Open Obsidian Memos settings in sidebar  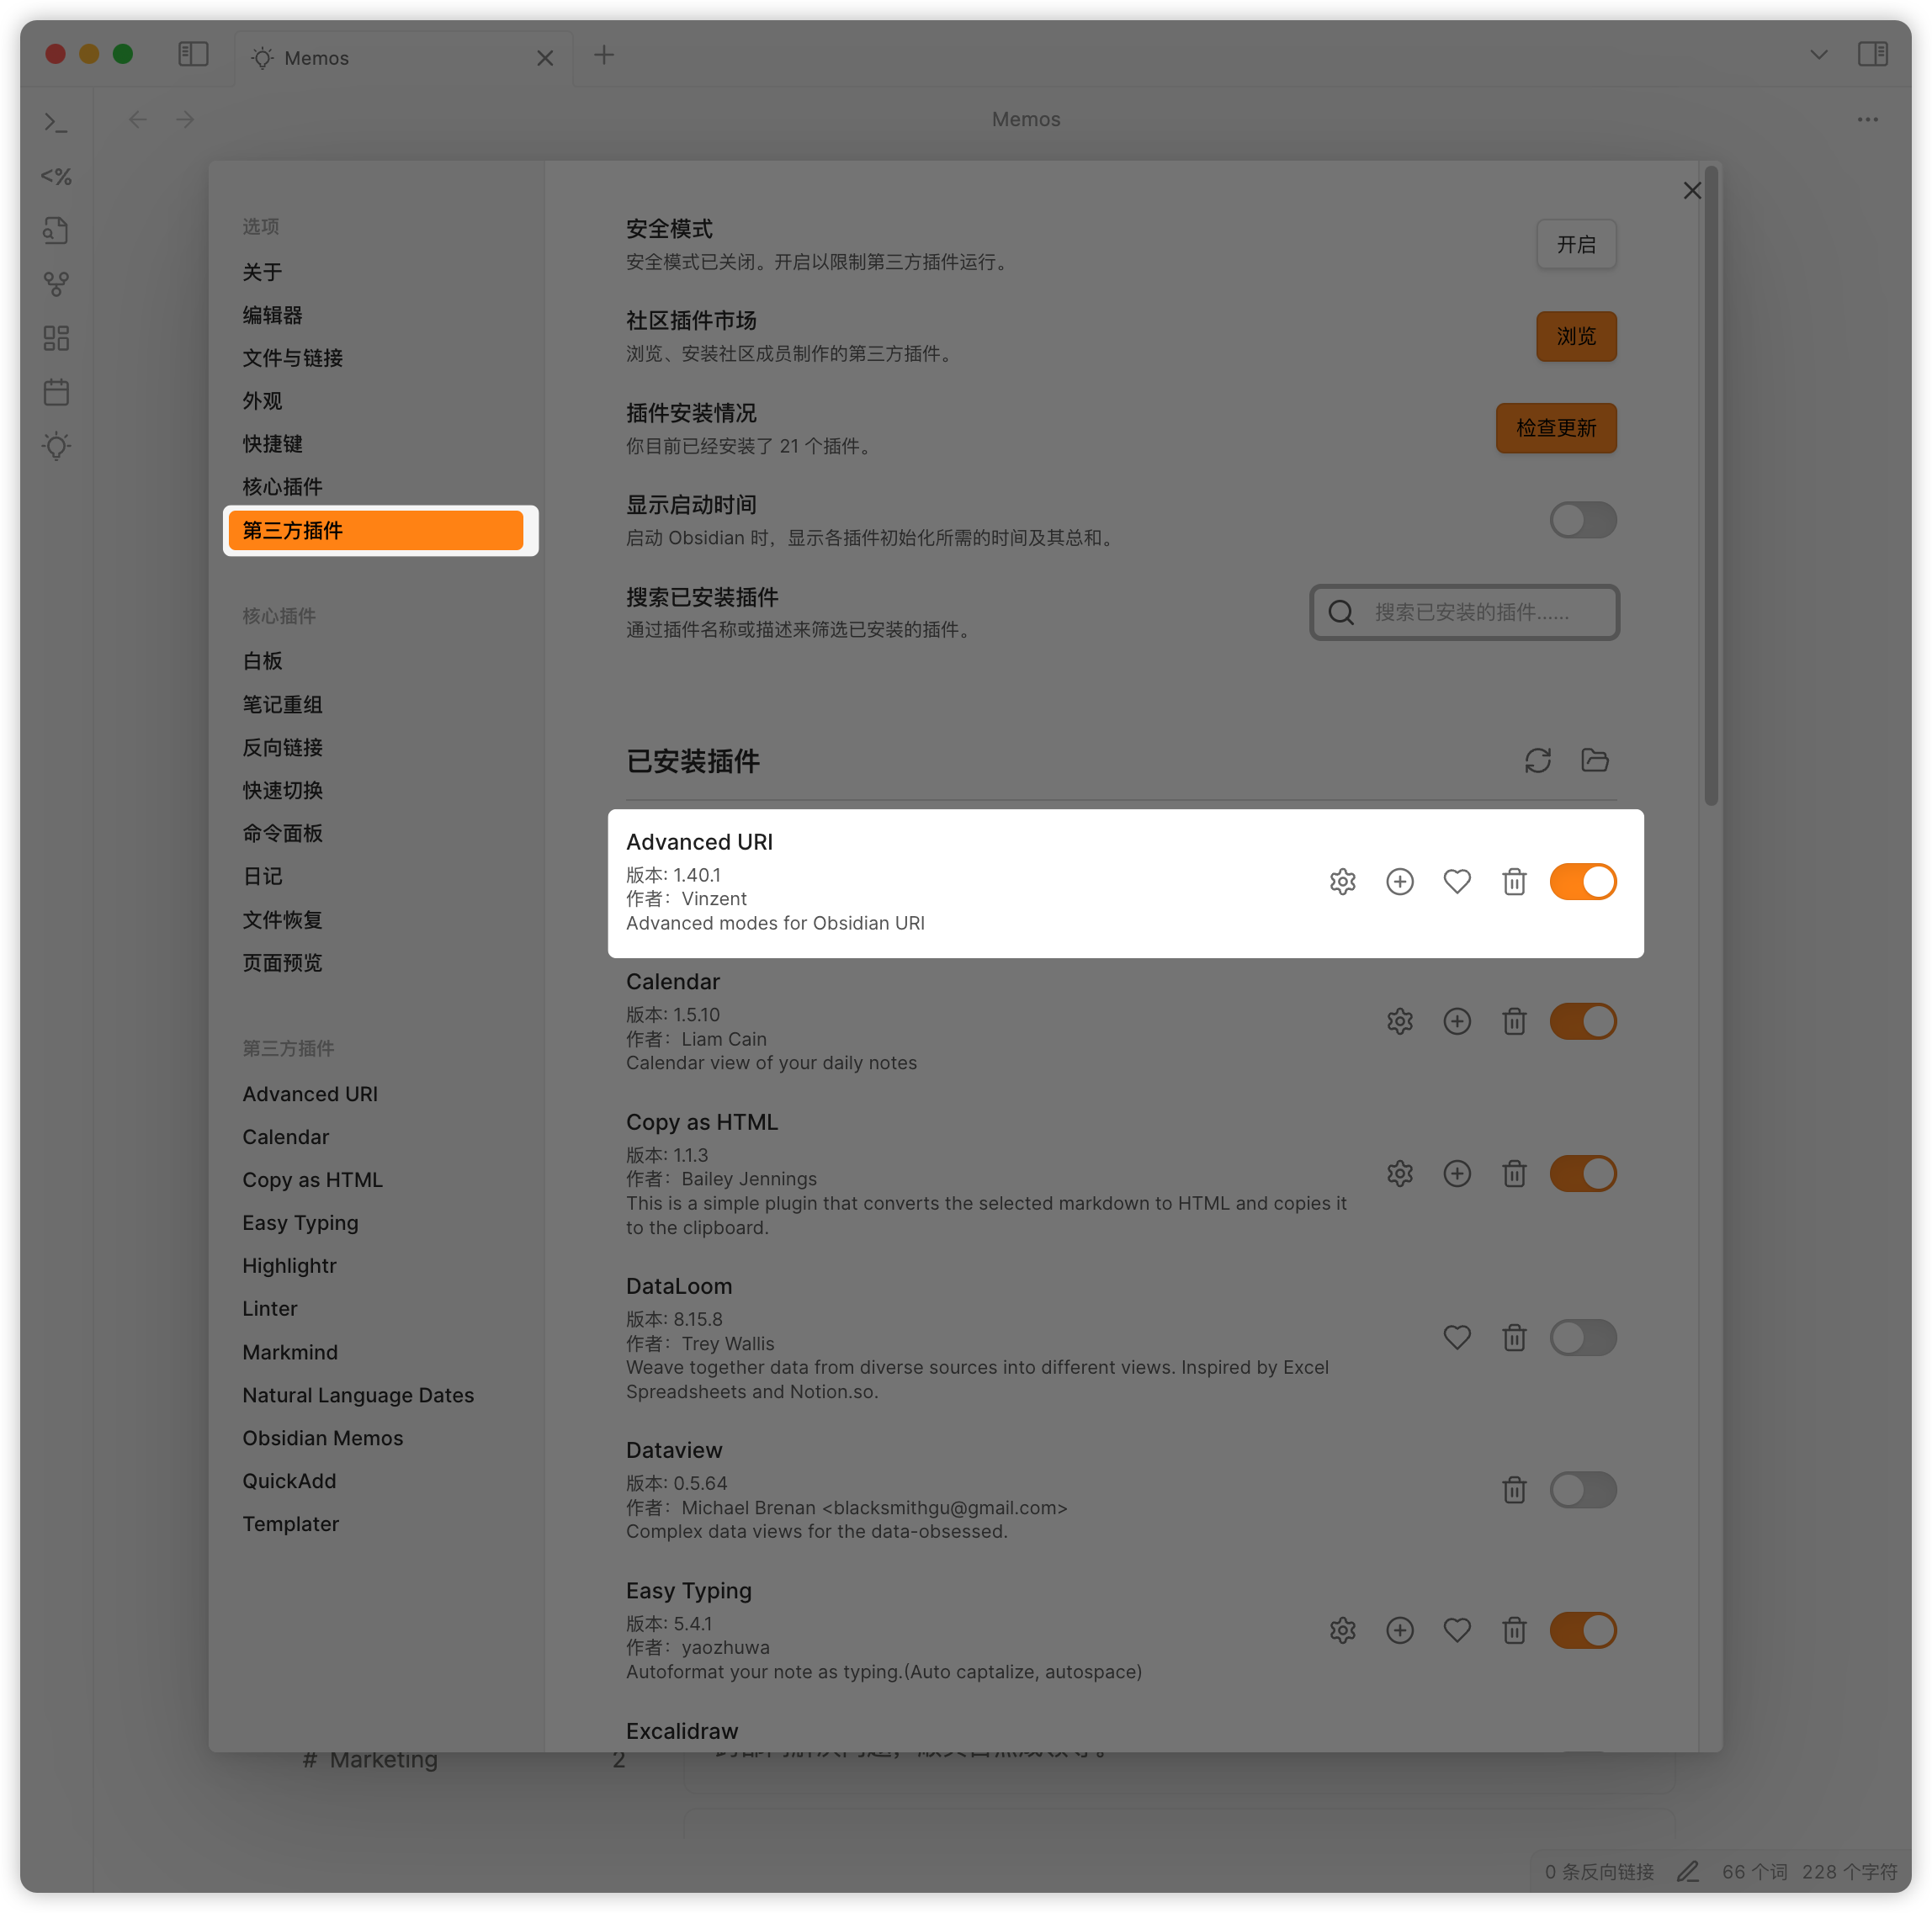[x=375, y=1437]
